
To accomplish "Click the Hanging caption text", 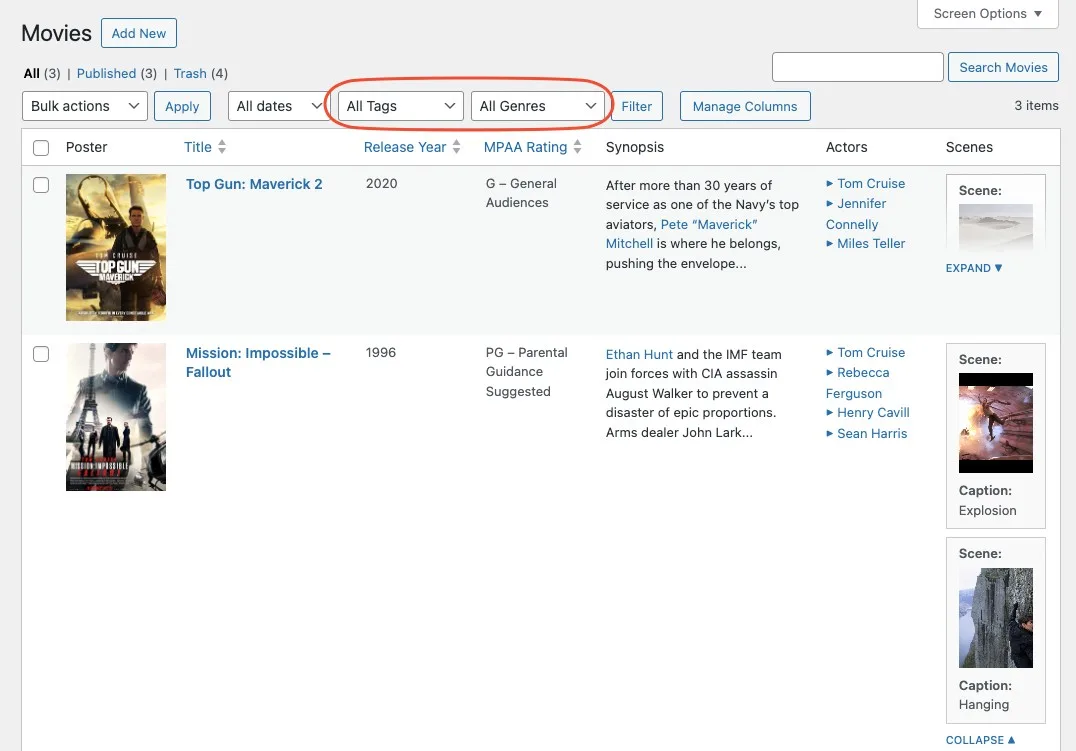I will click(x=984, y=704).
